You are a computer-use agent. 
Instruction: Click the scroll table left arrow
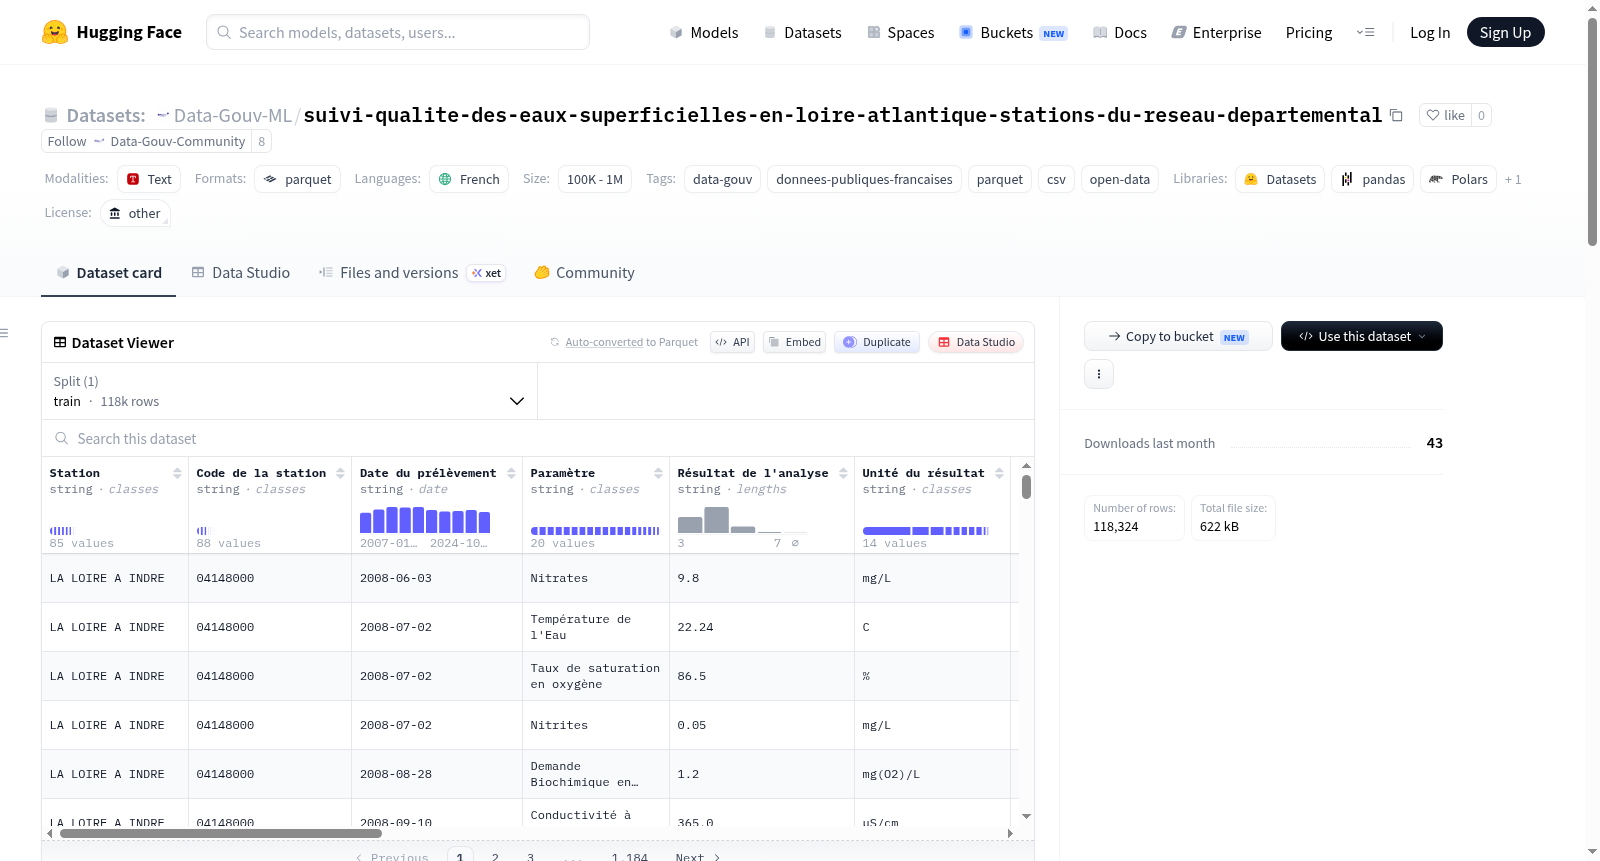50,833
